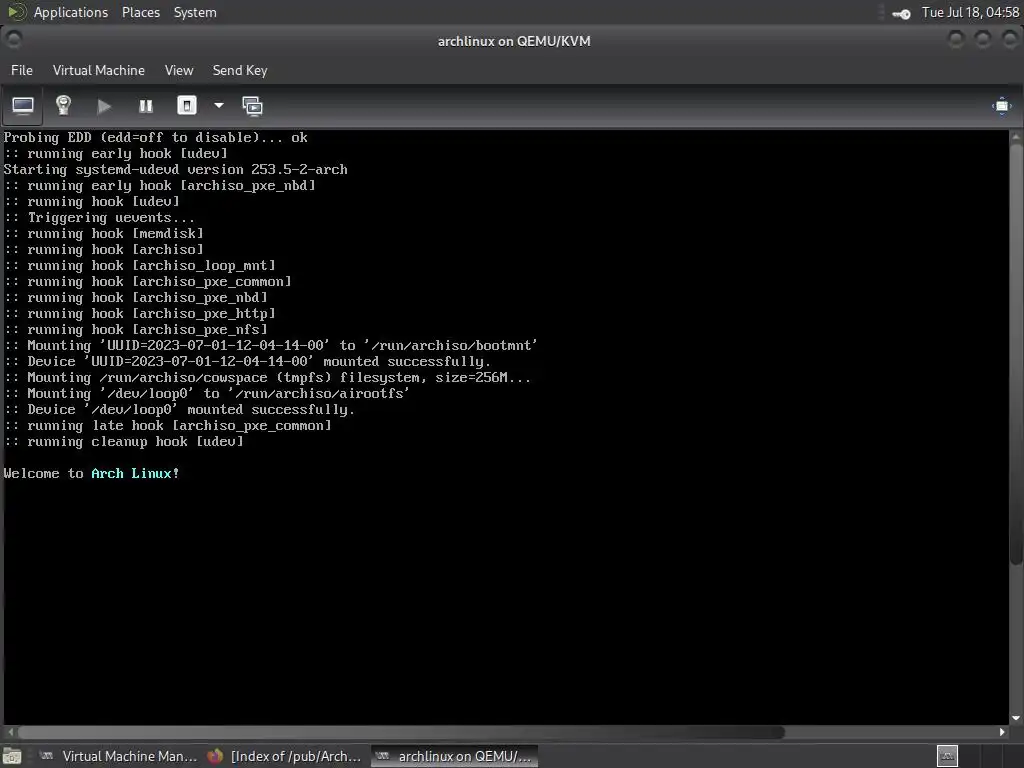Open the View menu

click(179, 71)
